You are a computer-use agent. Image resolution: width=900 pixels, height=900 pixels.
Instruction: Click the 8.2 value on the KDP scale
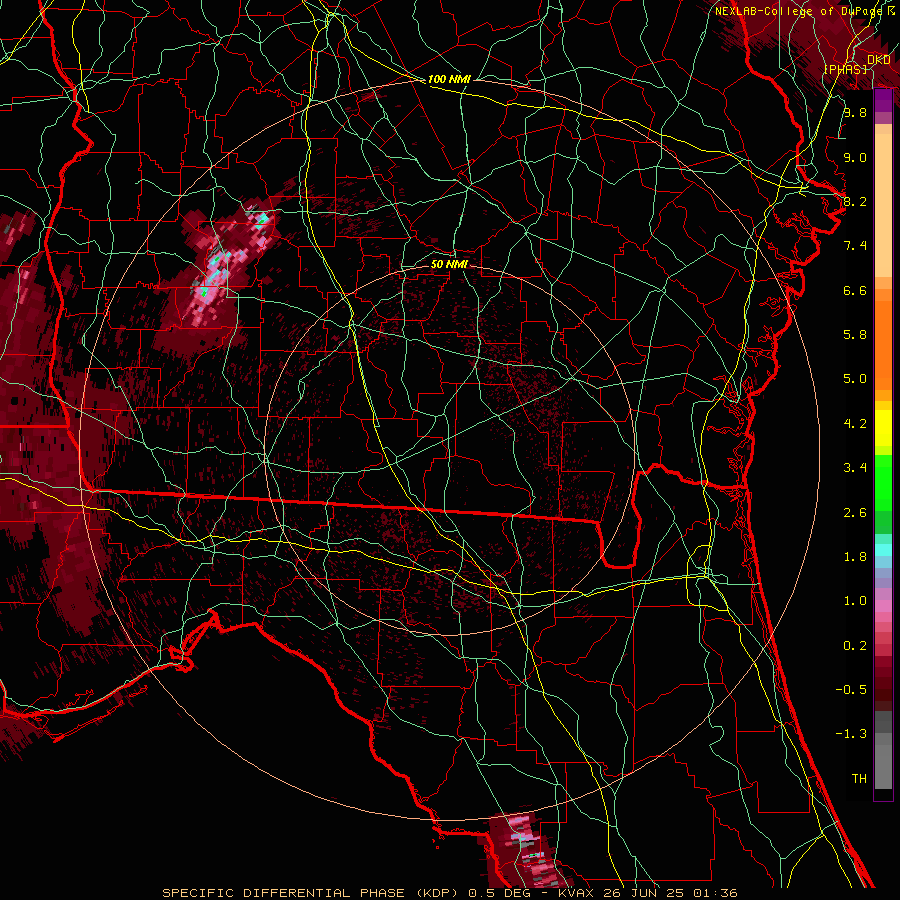coord(855,201)
